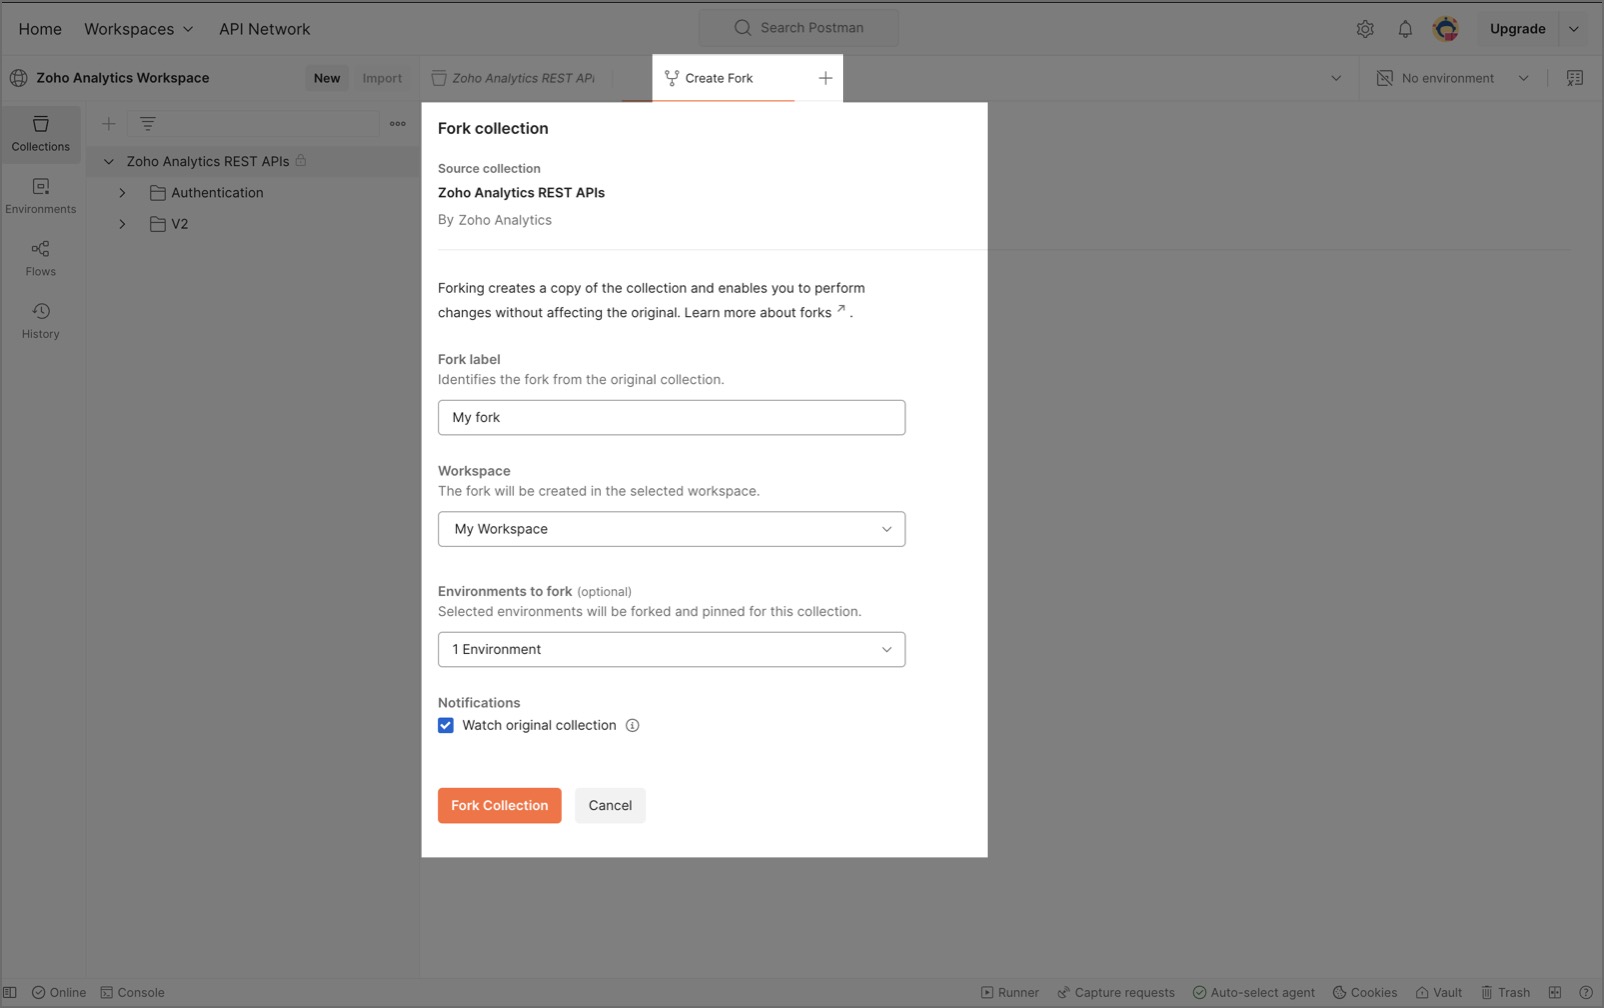Click the two-pane layout icon

(1555, 993)
